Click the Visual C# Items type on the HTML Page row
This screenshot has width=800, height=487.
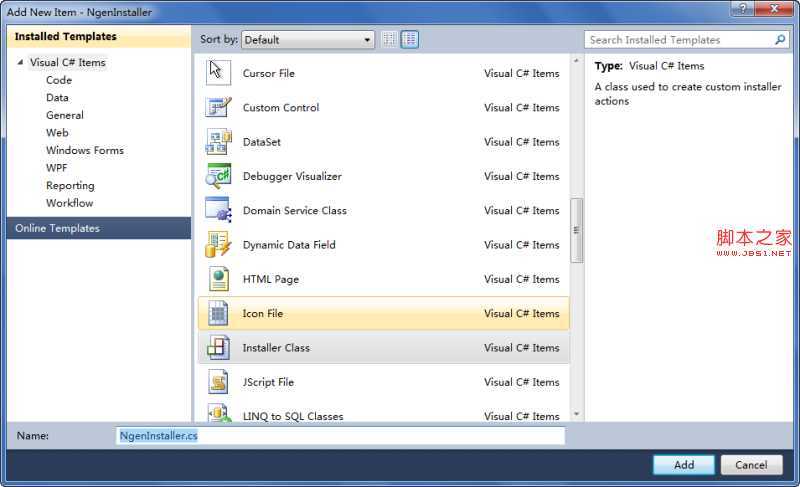click(522, 279)
